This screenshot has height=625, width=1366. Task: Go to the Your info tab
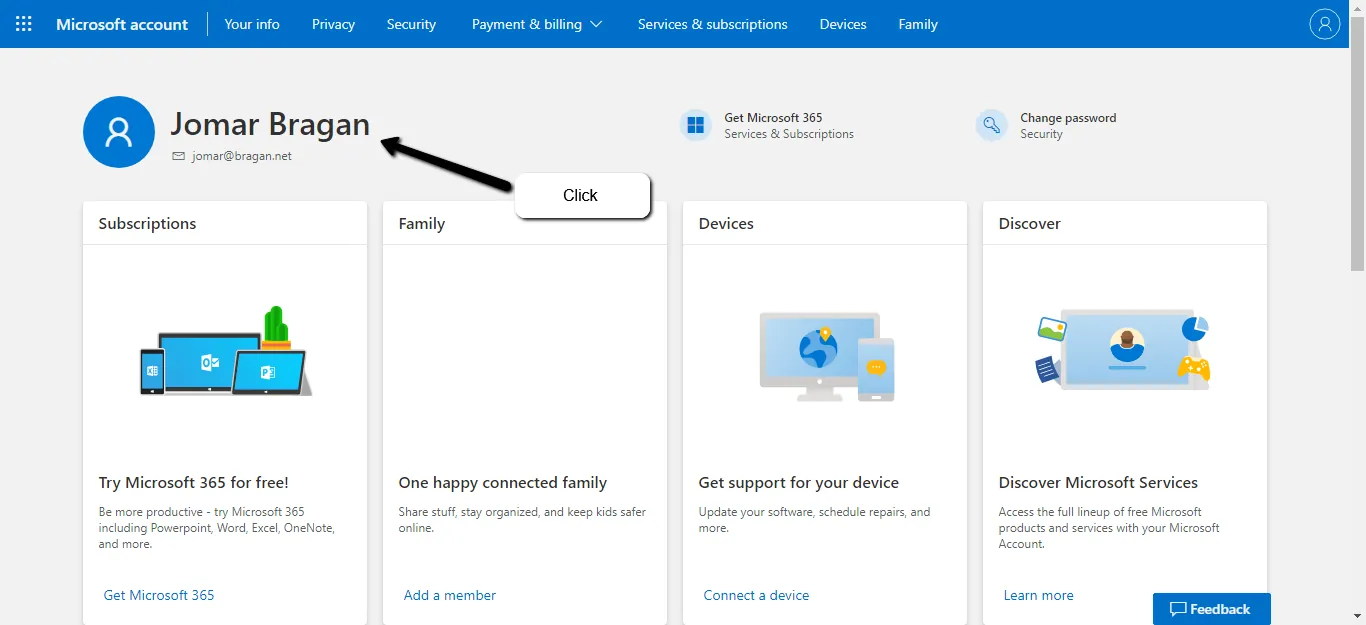(252, 24)
